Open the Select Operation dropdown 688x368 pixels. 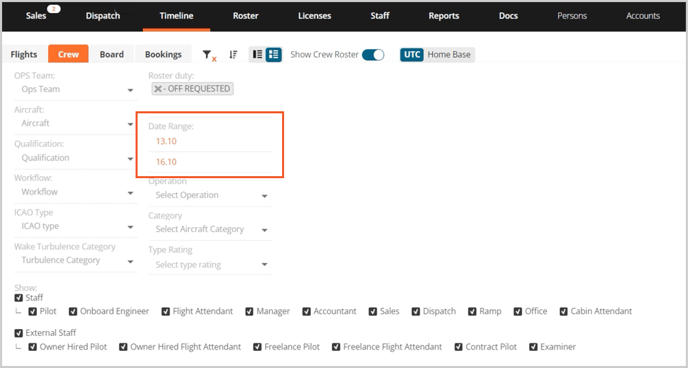pos(211,195)
